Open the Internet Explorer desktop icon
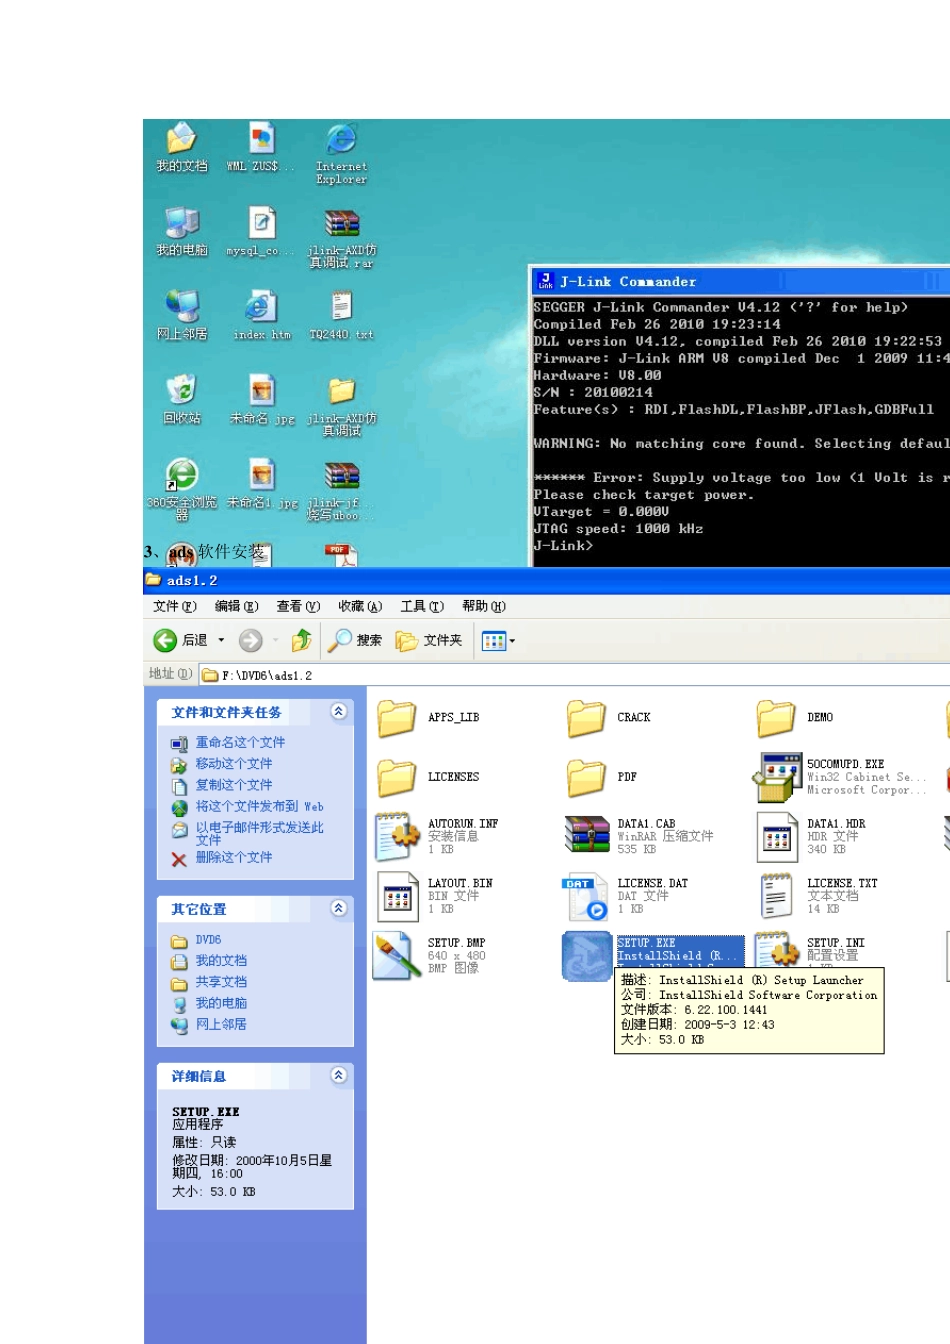This screenshot has height=1344, width=950. 341,154
